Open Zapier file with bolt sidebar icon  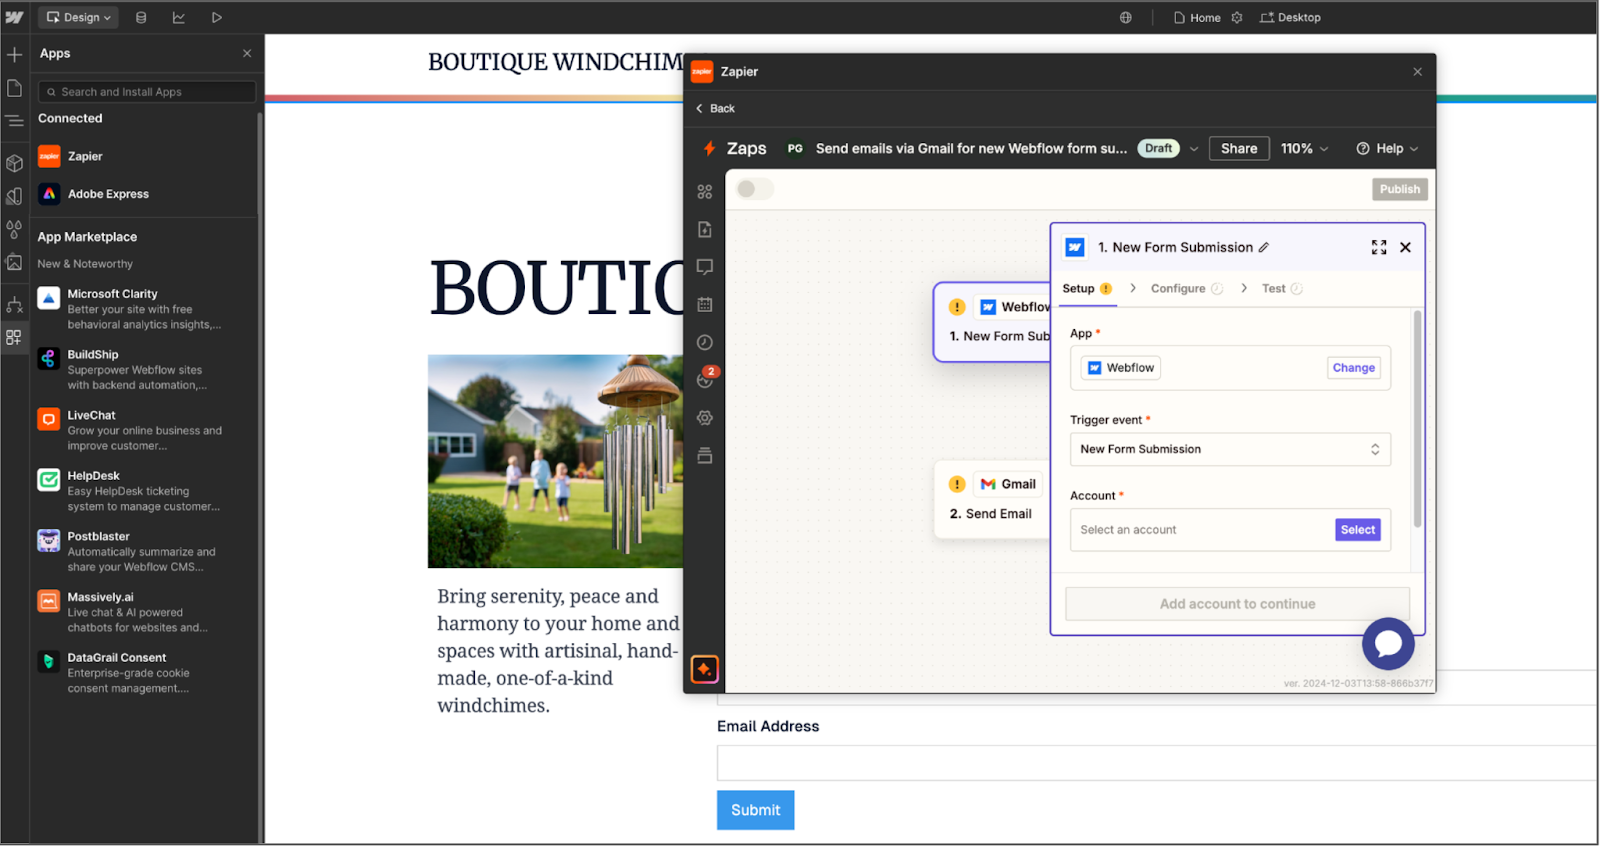coord(705,229)
